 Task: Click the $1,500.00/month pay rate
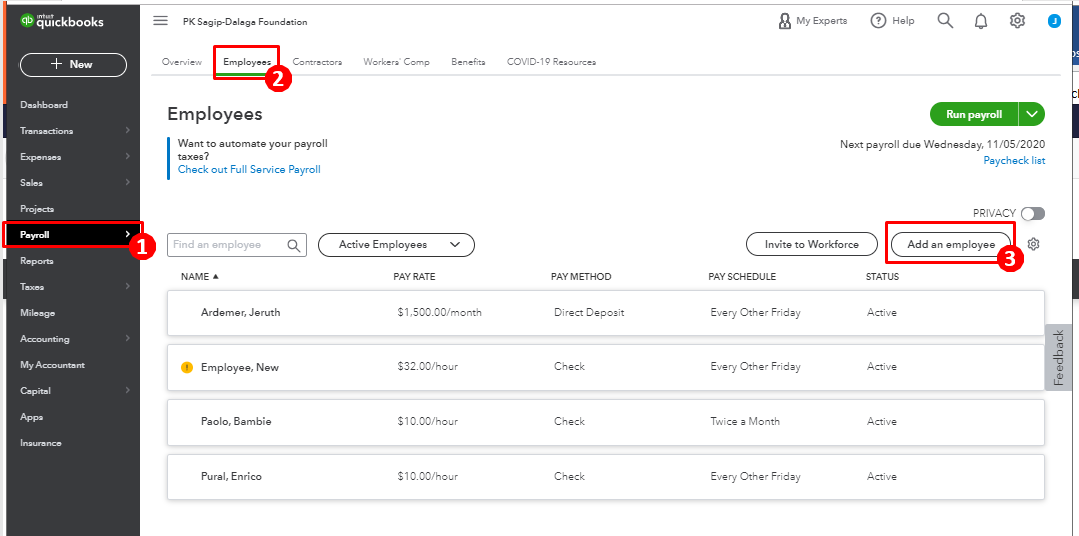[x=440, y=312]
